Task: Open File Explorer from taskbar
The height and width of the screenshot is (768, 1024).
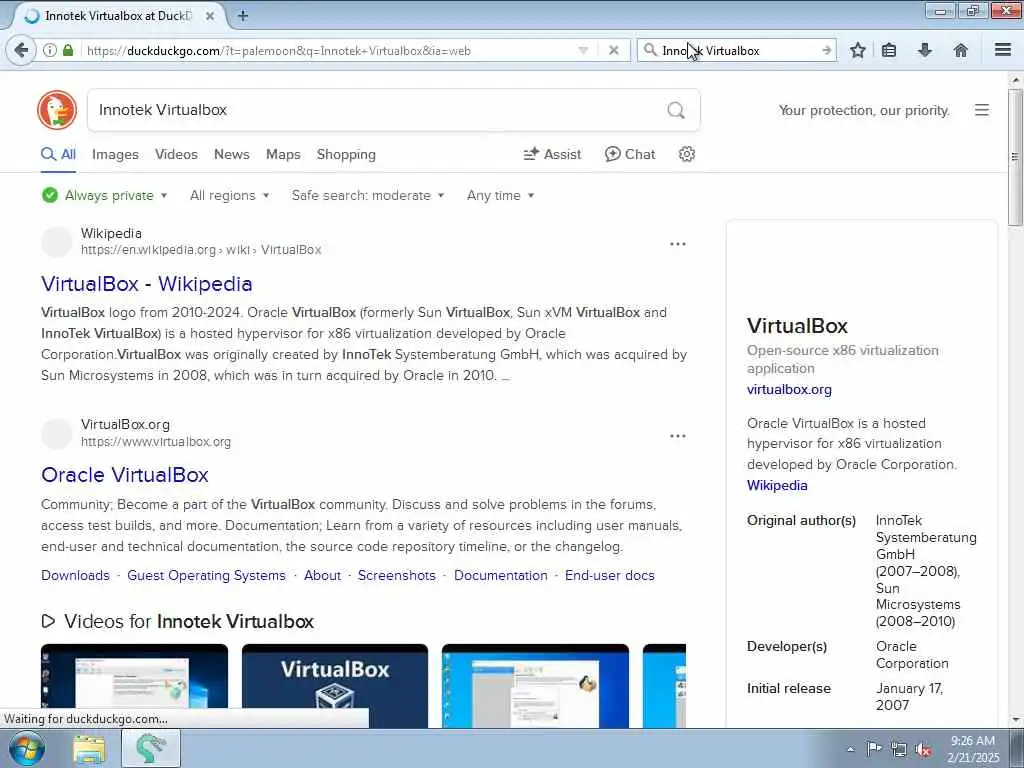Action: (89, 749)
